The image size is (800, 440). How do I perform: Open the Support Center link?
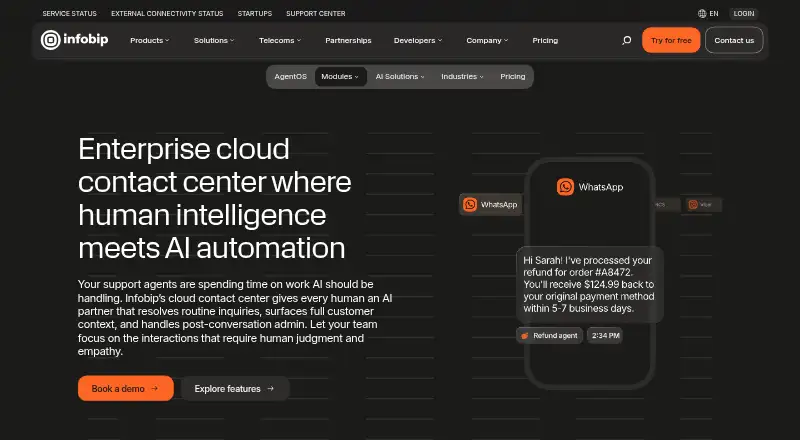(316, 14)
